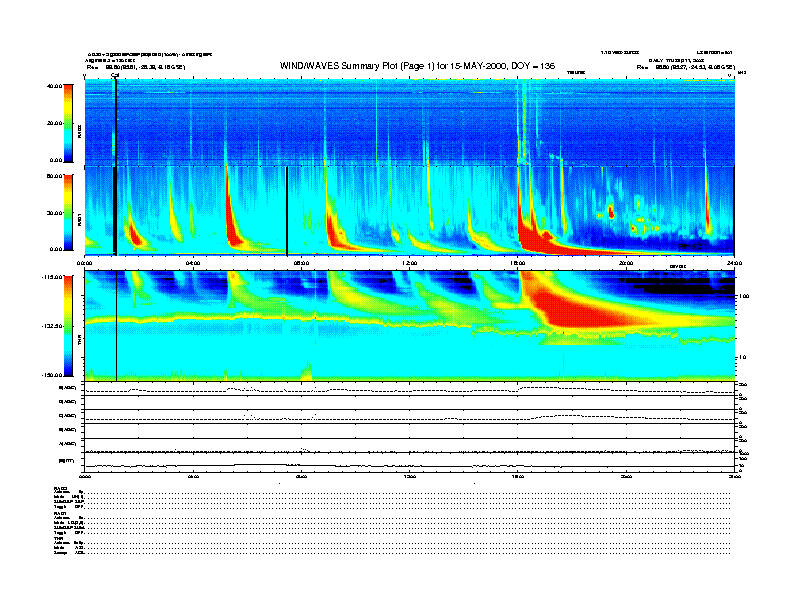The height and width of the screenshot is (612, 792).
Task: Click the Cal marker label above the spectrogram
Action: [x=115, y=76]
